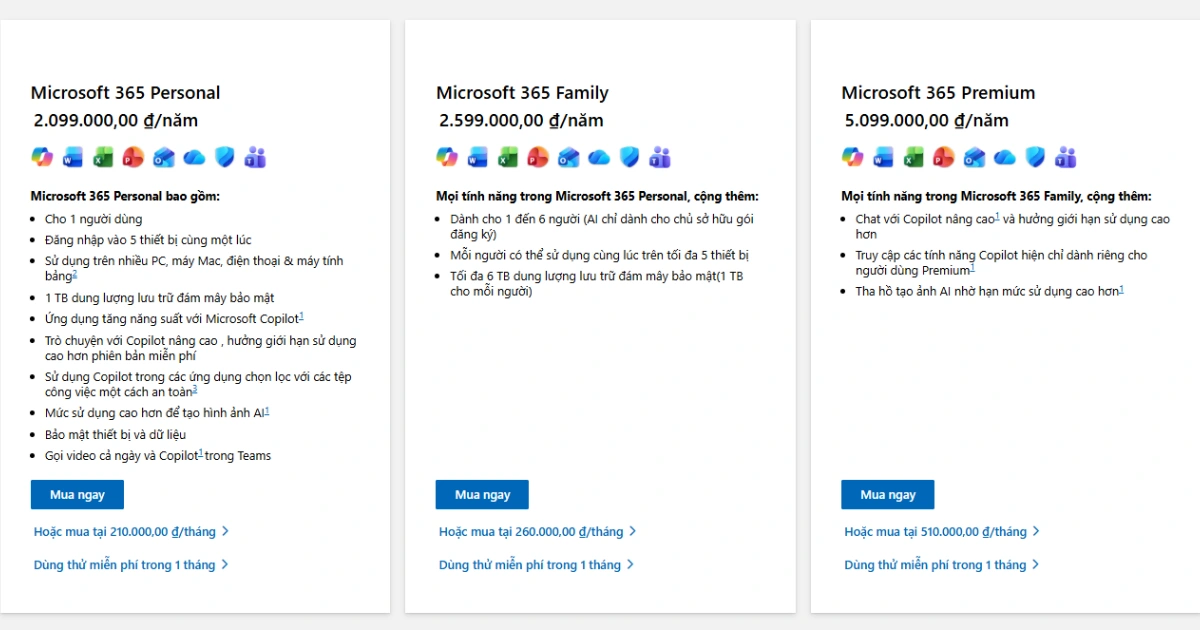Open footnote 1 after 'Chat với Copilot nâng cao'
This screenshot has height=630, width=1200.
[x=998, y=215]
